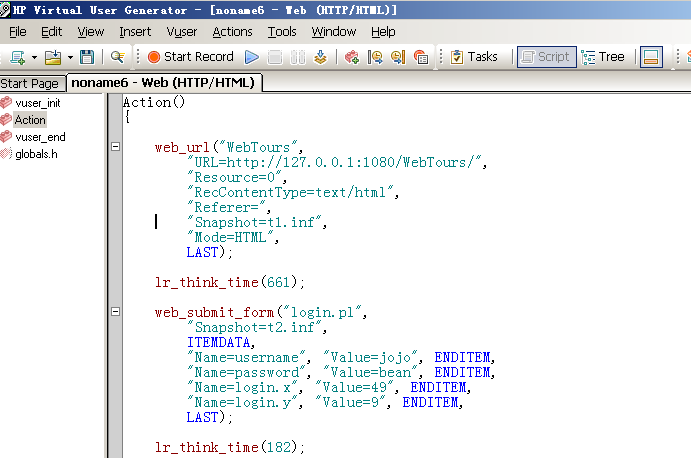Switch to Script view
The width and height of the screenshot is (691, 458).
546,57
